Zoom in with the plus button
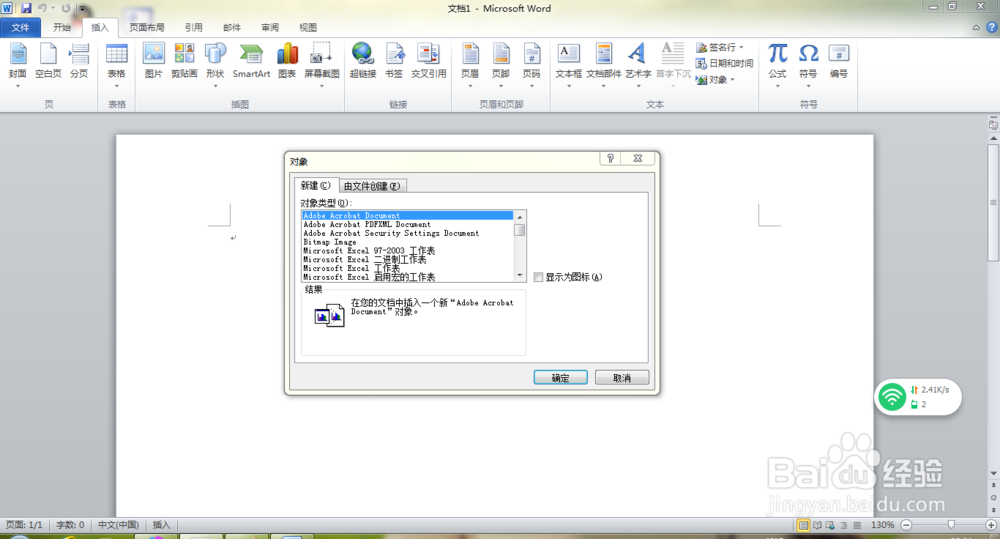 (x=991, y=524)
